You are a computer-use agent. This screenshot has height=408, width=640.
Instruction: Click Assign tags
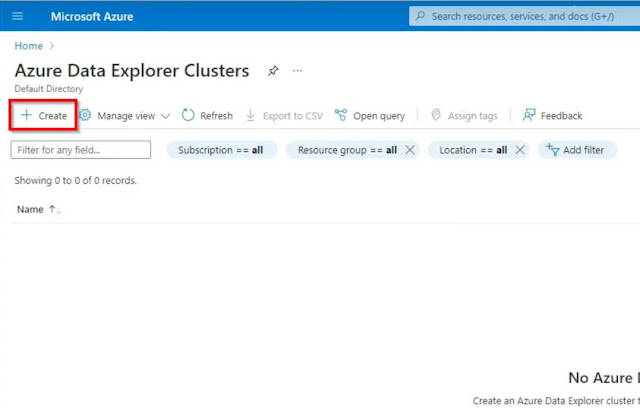pos(464,116)
